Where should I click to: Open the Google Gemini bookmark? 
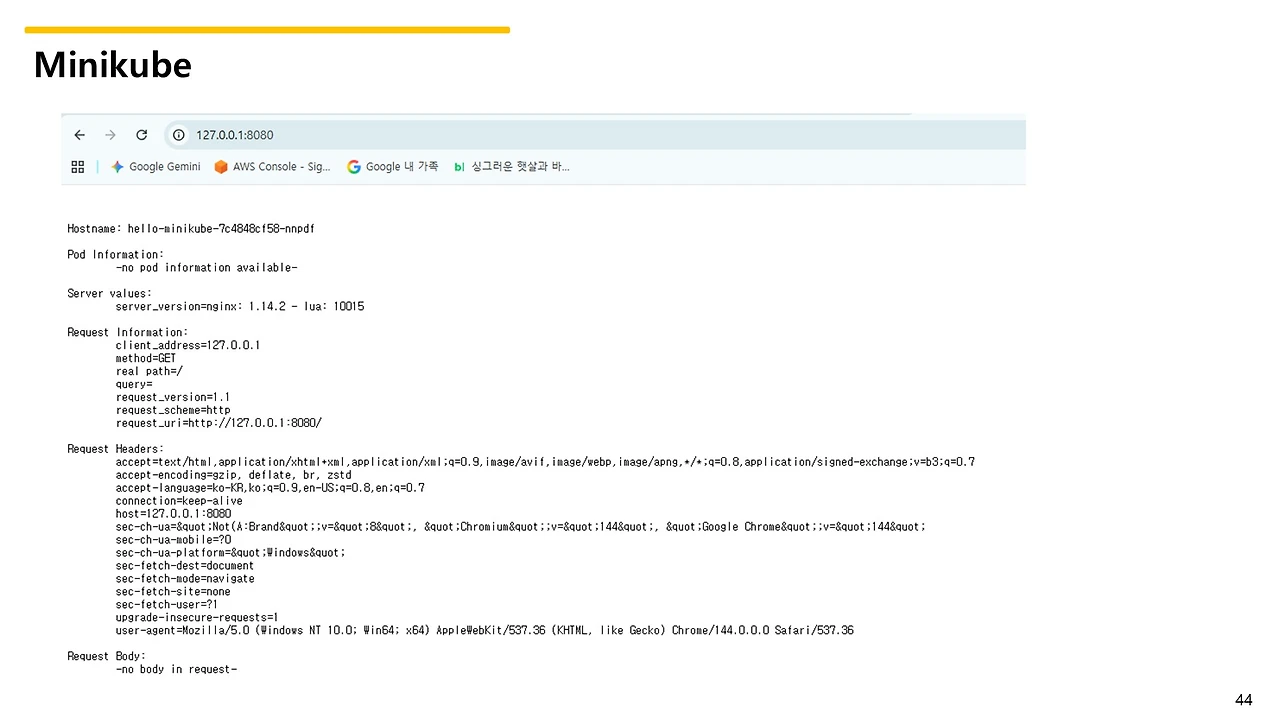156,167
